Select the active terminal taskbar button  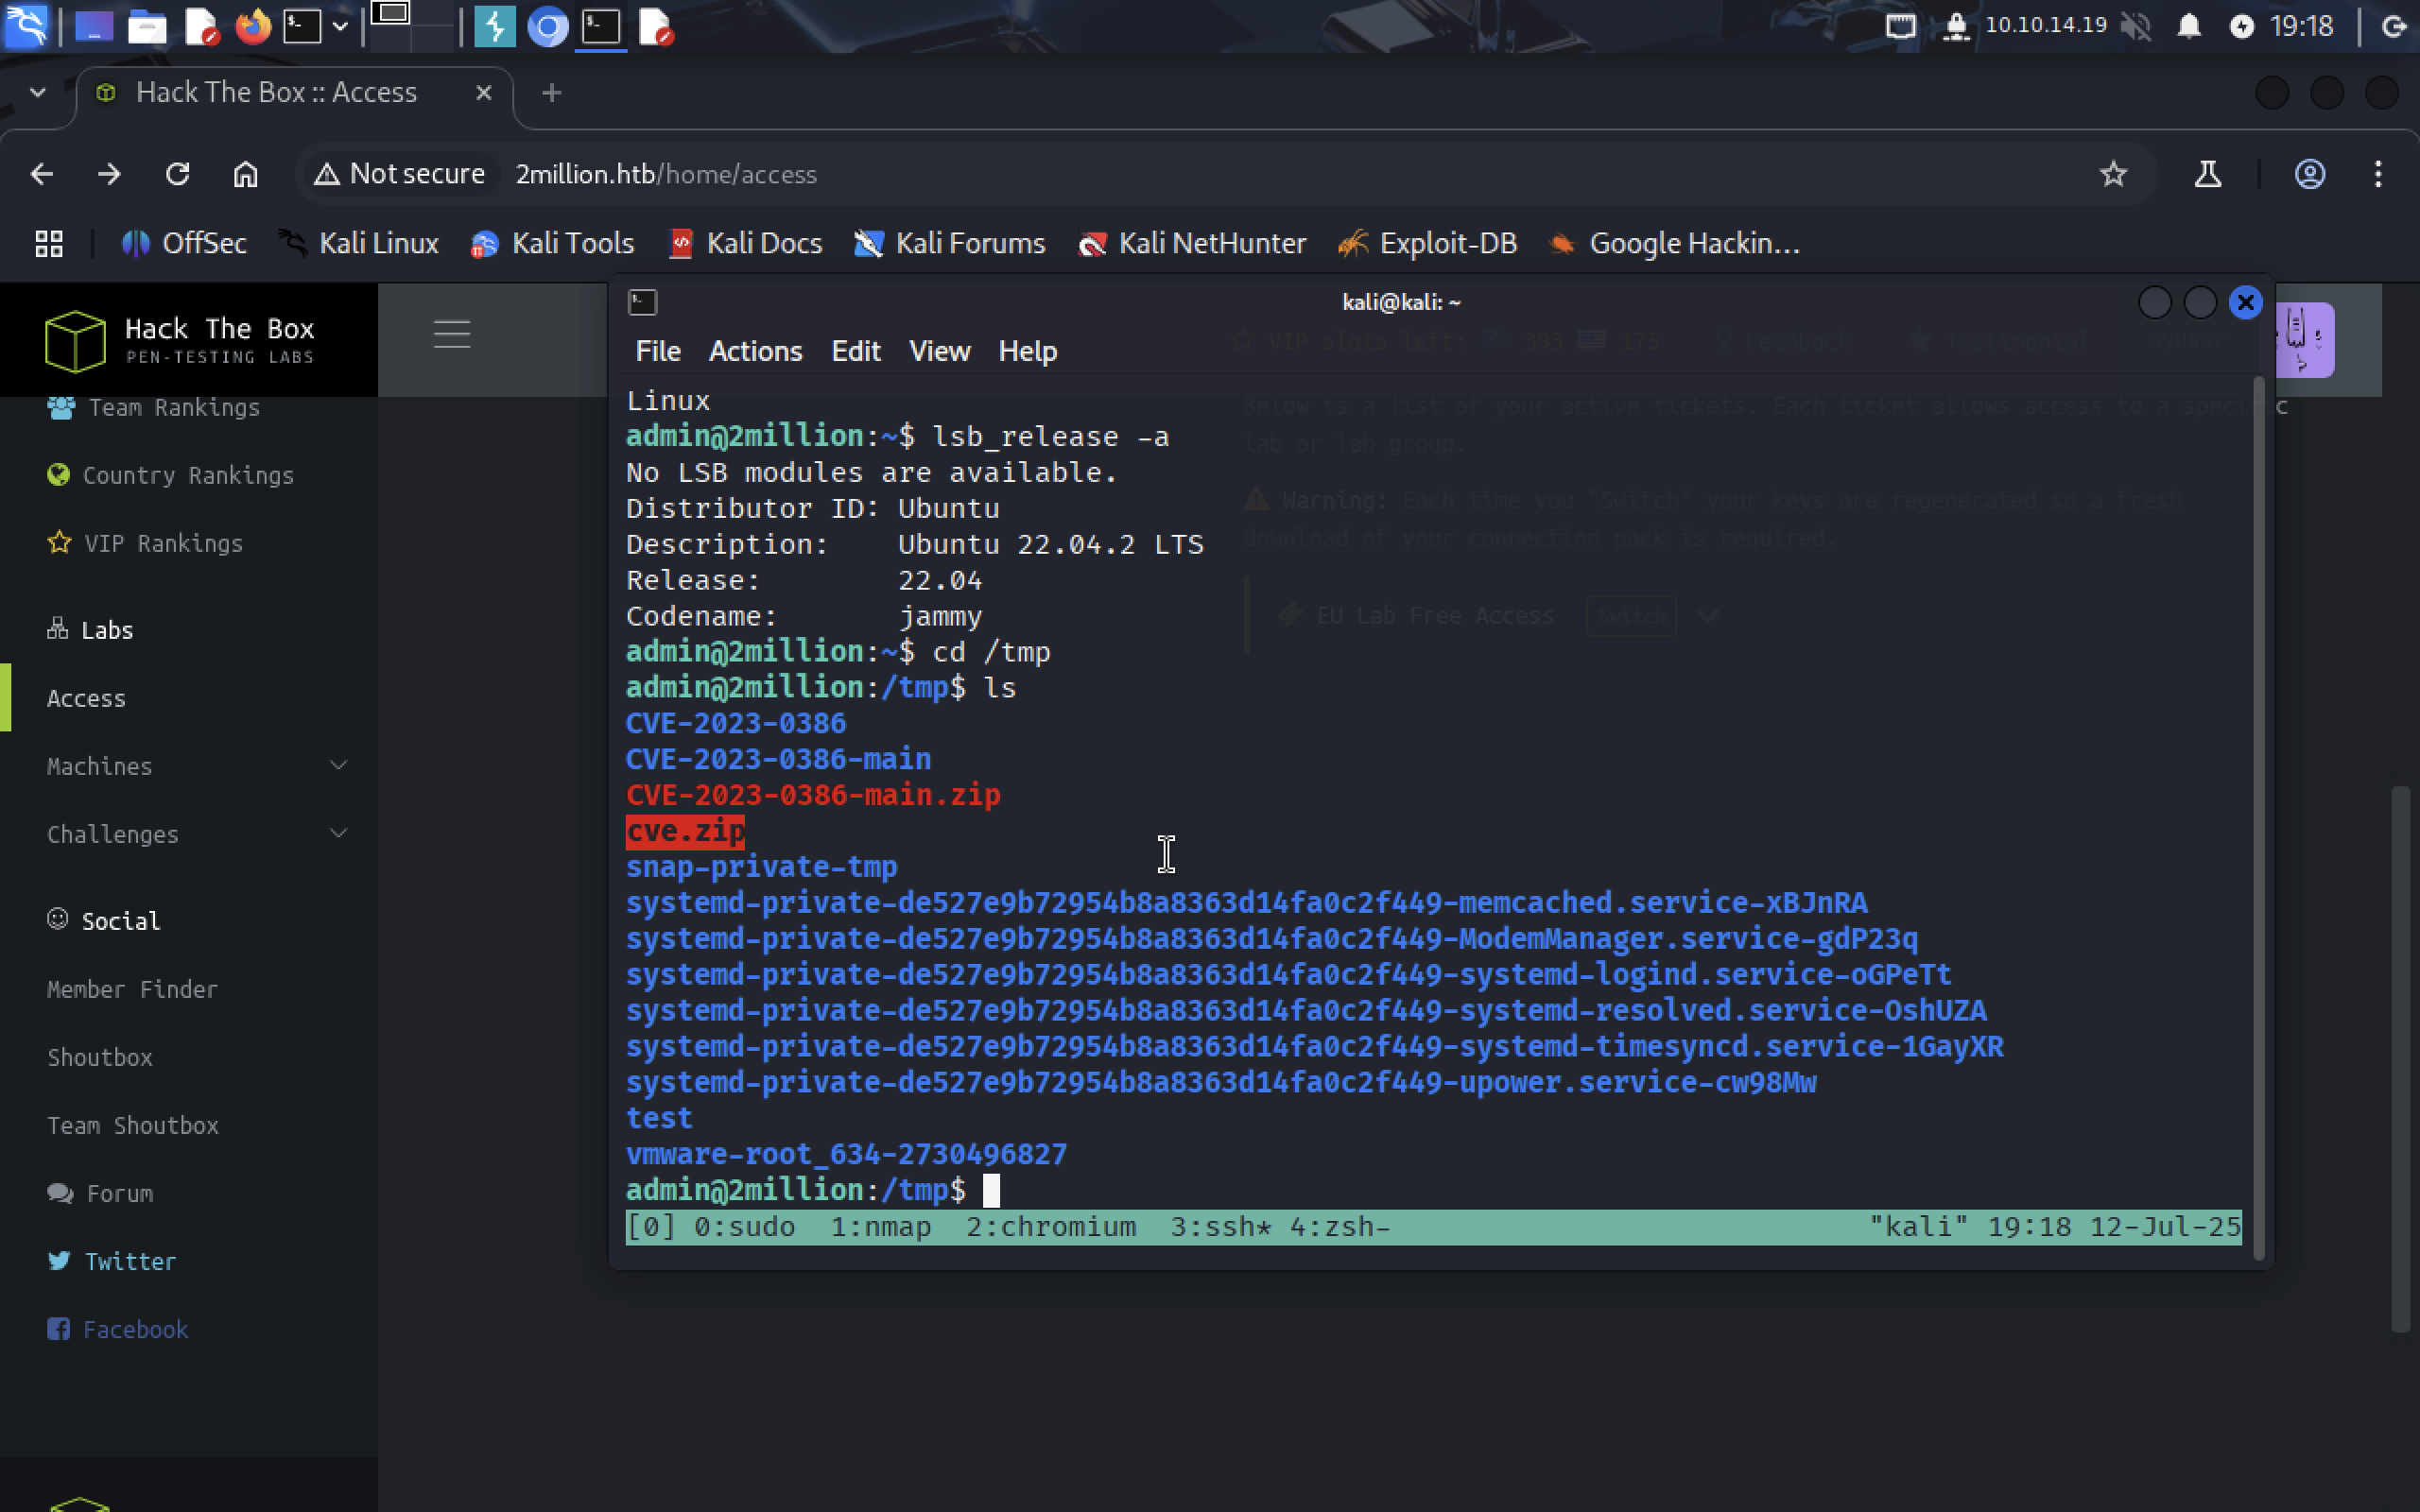[601, 26]
